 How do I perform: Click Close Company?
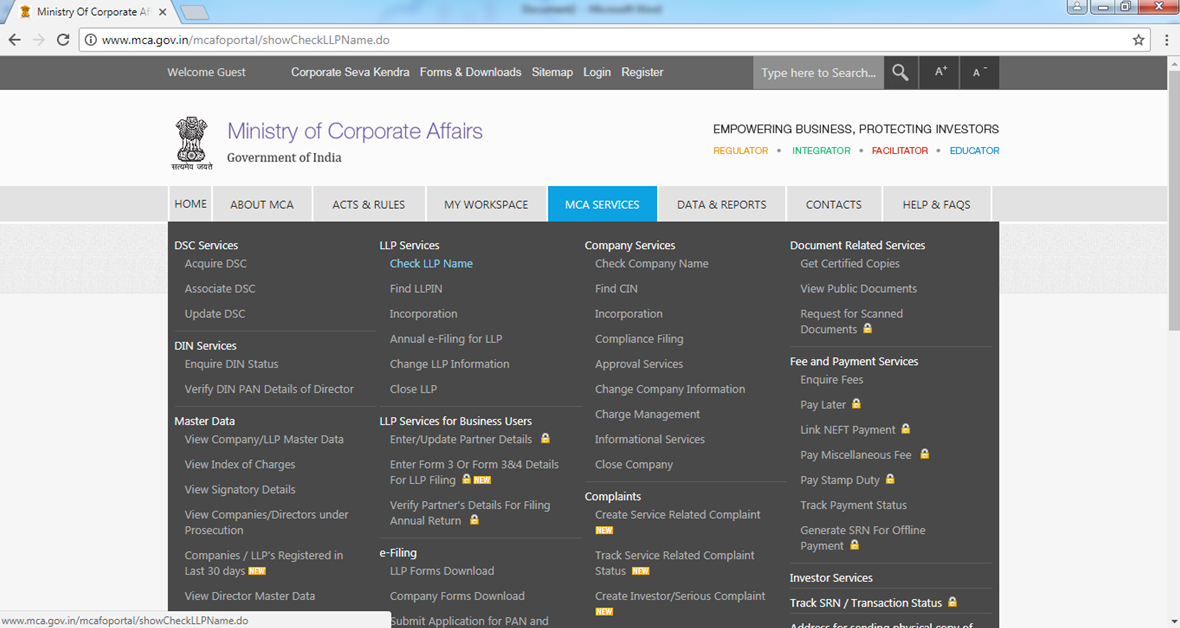[634, 465]
